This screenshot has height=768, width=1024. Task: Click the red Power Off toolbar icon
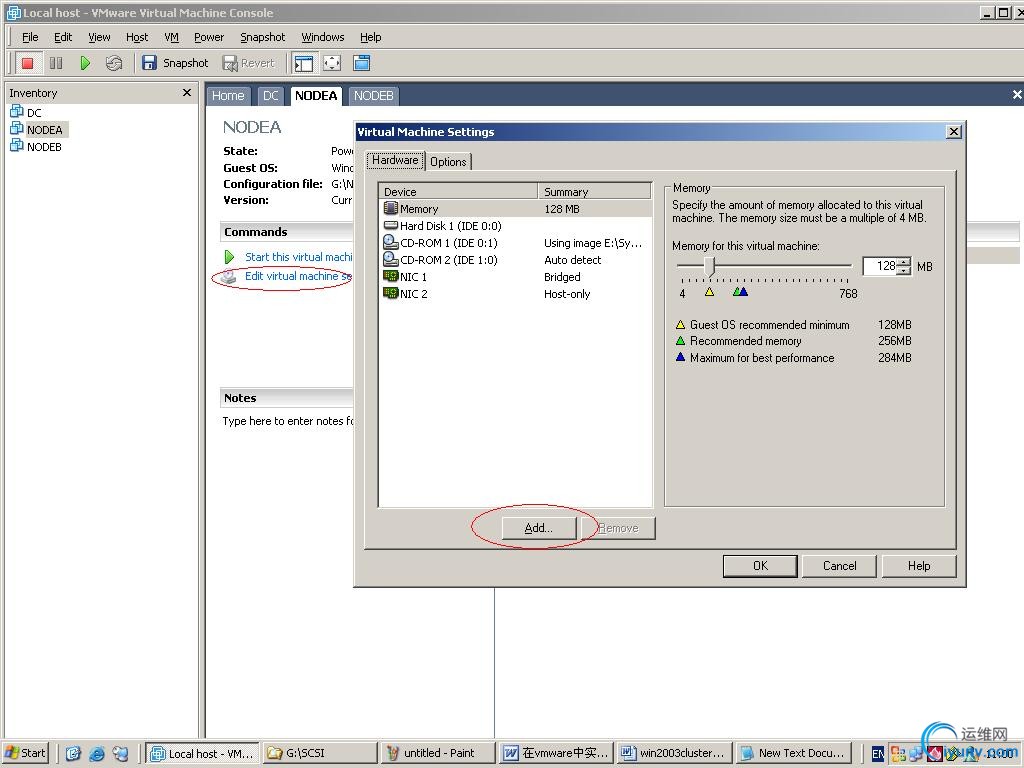click(27, 63)
